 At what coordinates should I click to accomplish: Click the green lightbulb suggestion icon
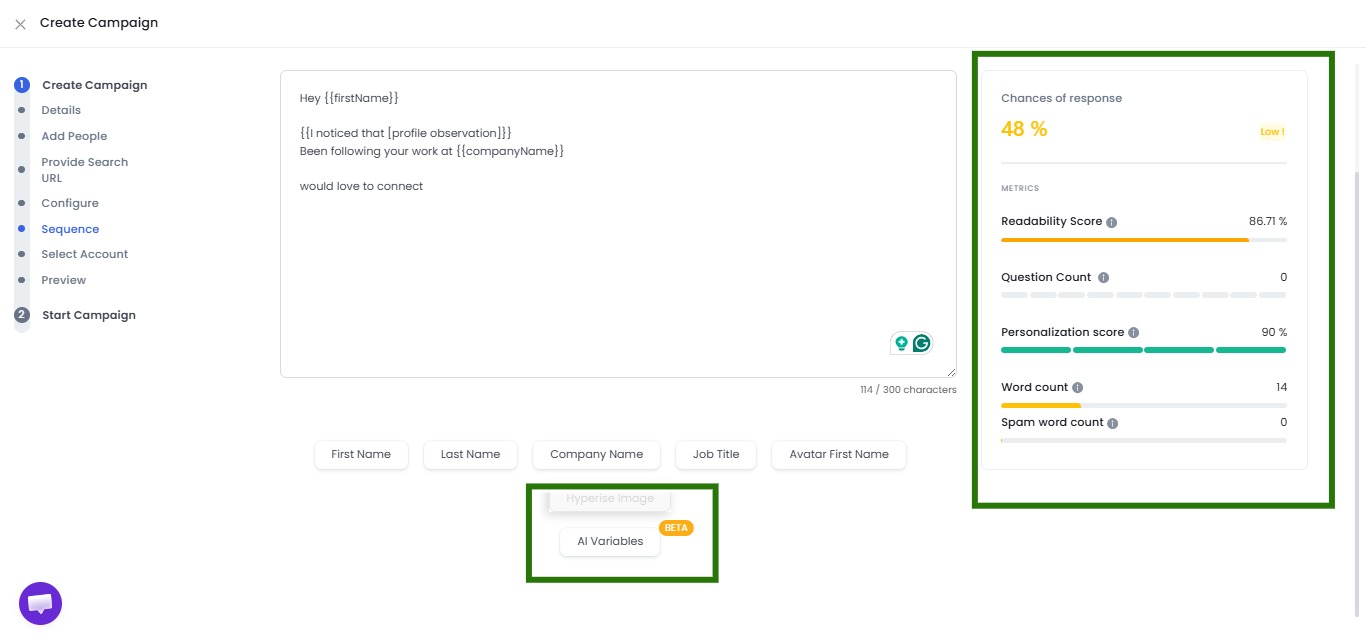click(901, 343)
